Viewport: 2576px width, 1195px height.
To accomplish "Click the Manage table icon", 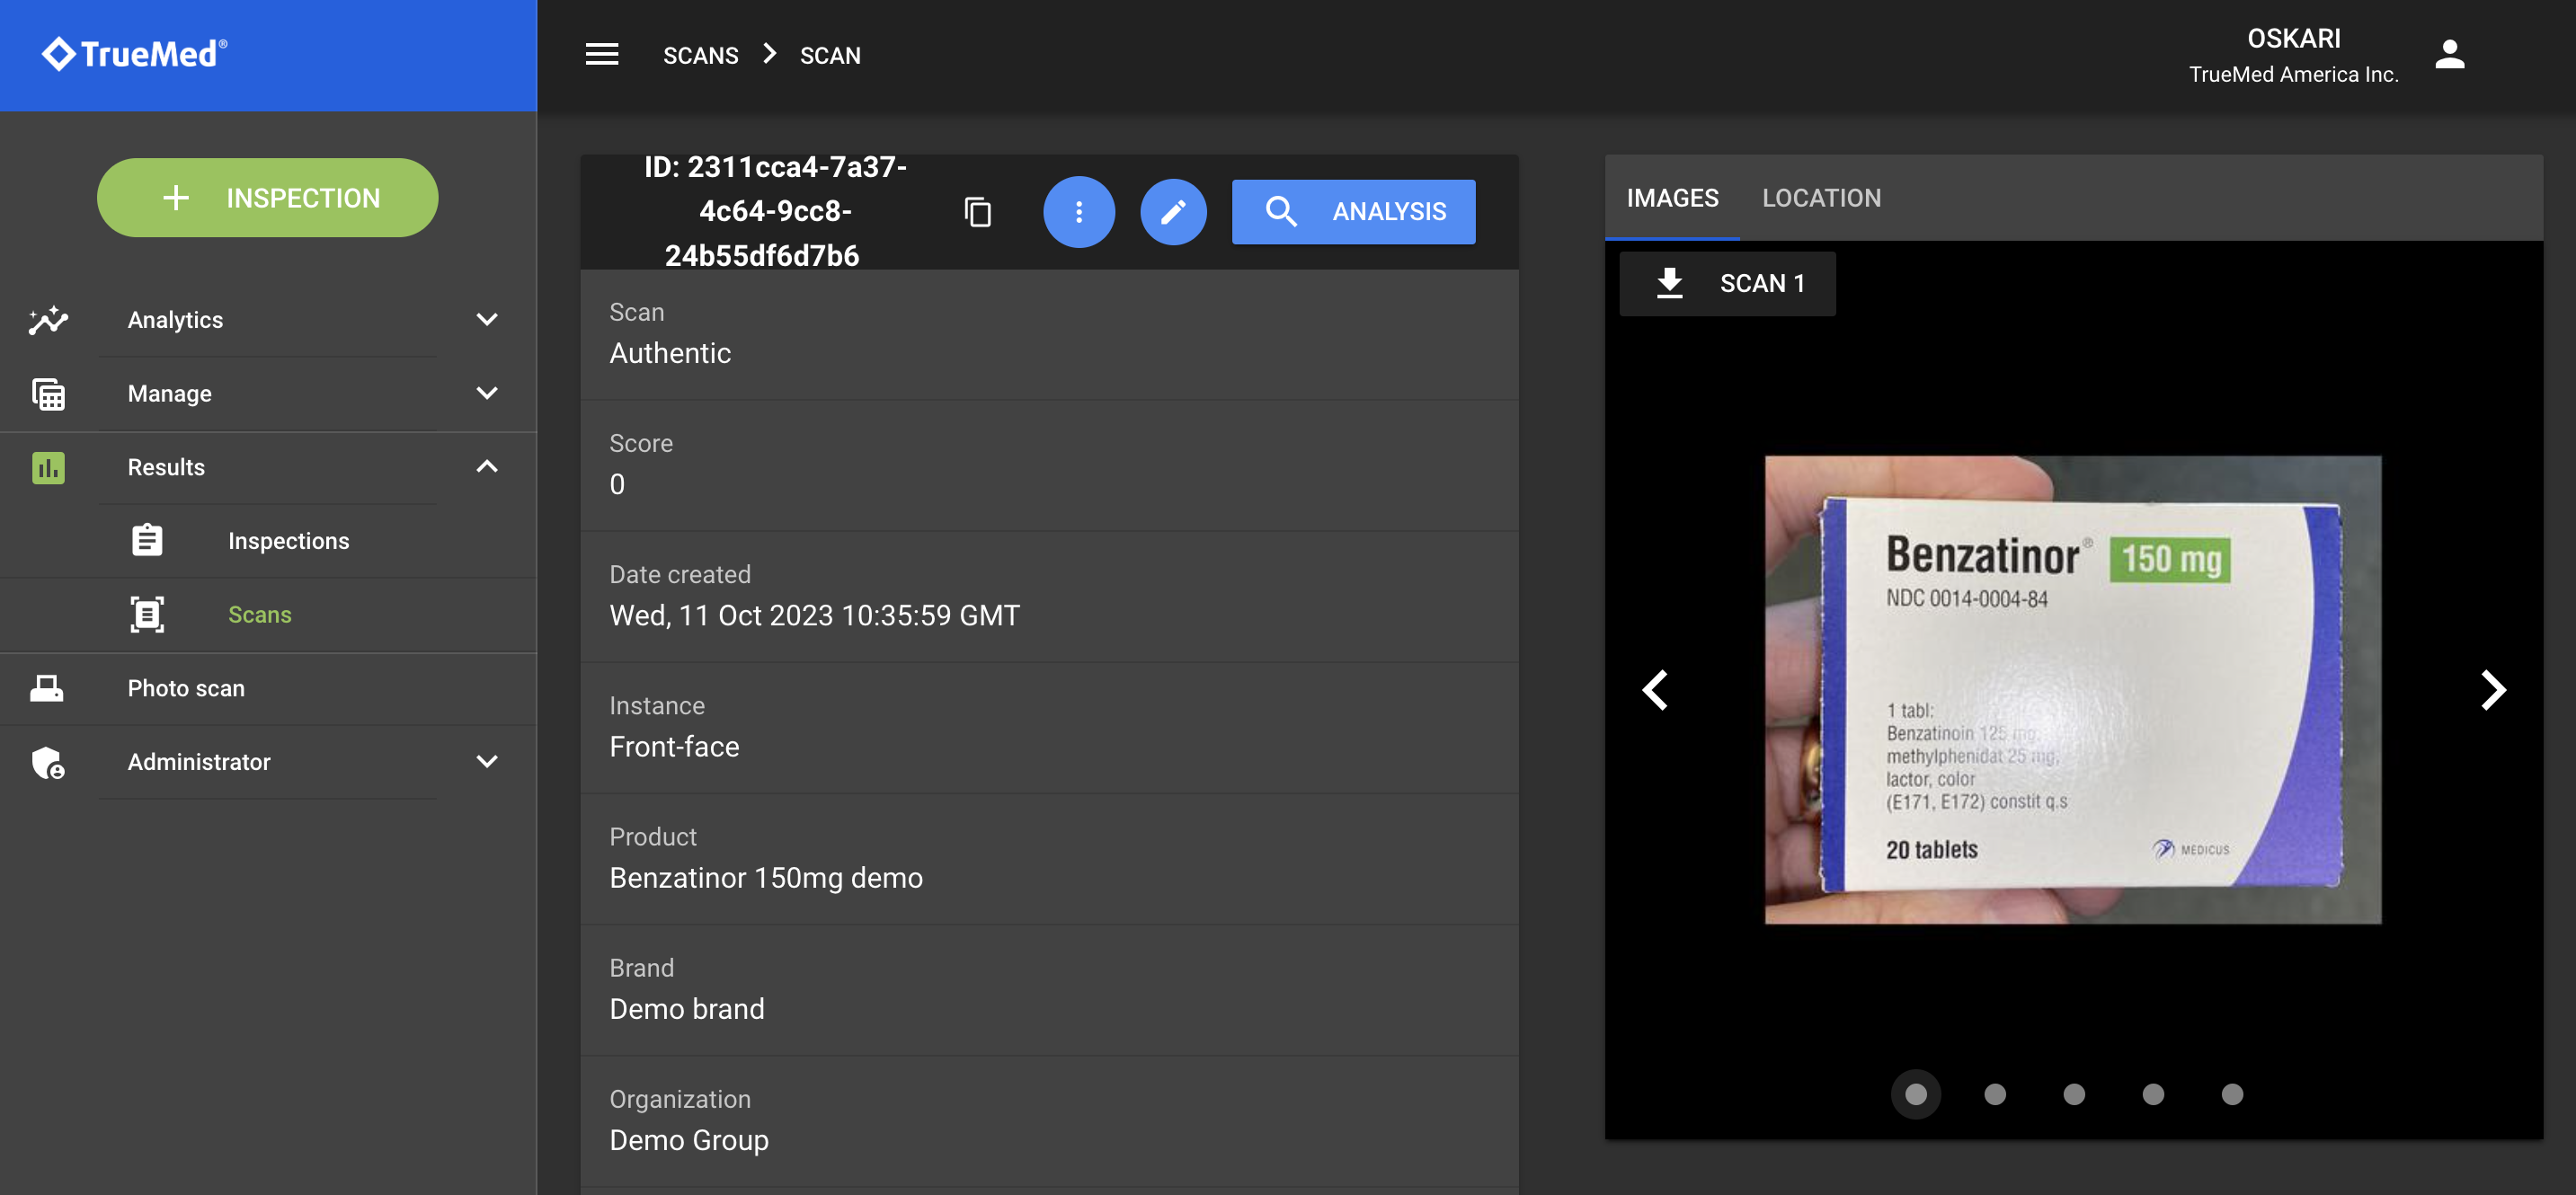I will (48, 394).
